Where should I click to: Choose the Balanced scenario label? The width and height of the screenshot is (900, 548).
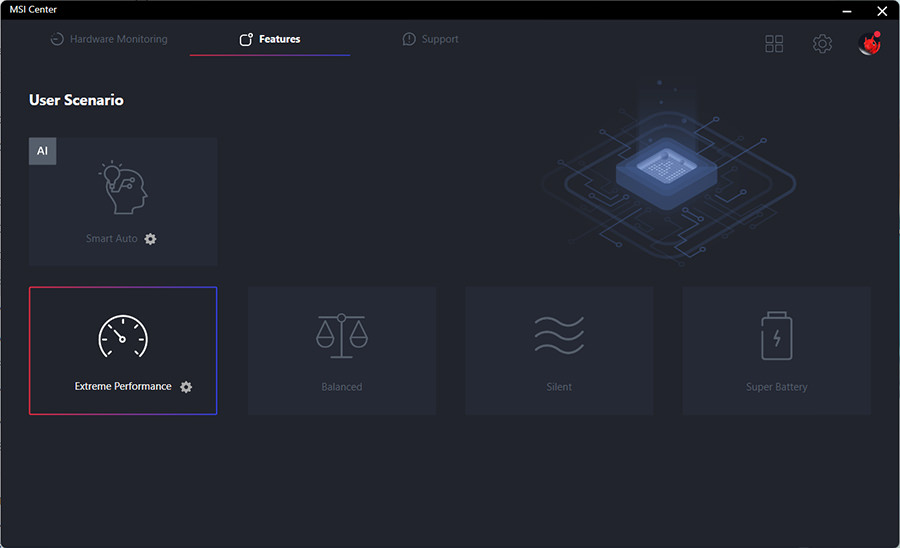[x=342, y=387]
